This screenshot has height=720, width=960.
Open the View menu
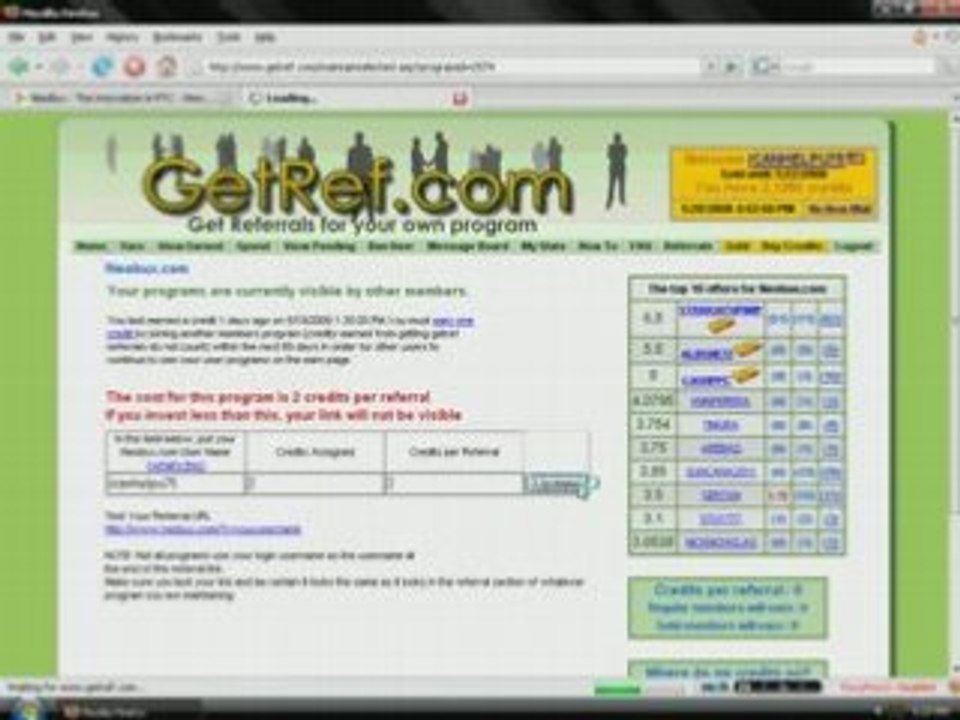point(81,37)
